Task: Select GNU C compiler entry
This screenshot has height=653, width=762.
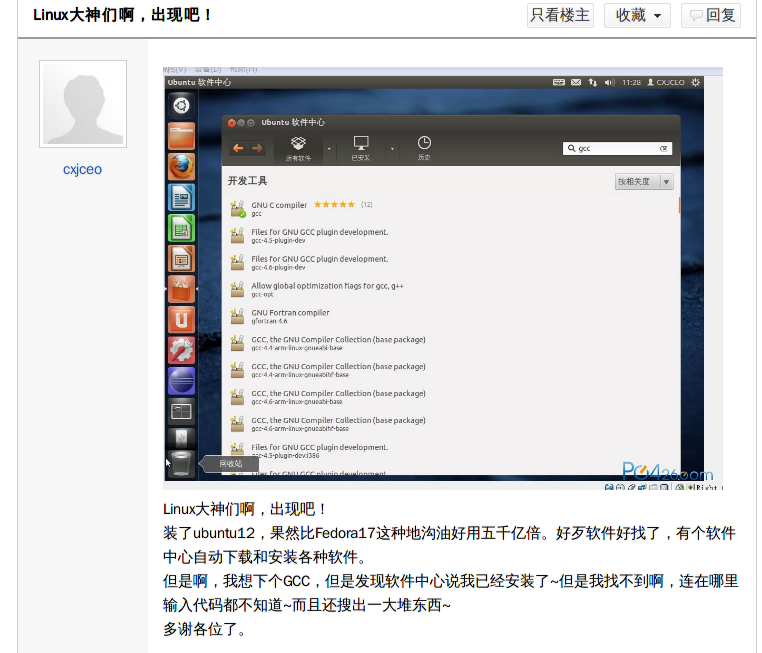Action: 452,209
